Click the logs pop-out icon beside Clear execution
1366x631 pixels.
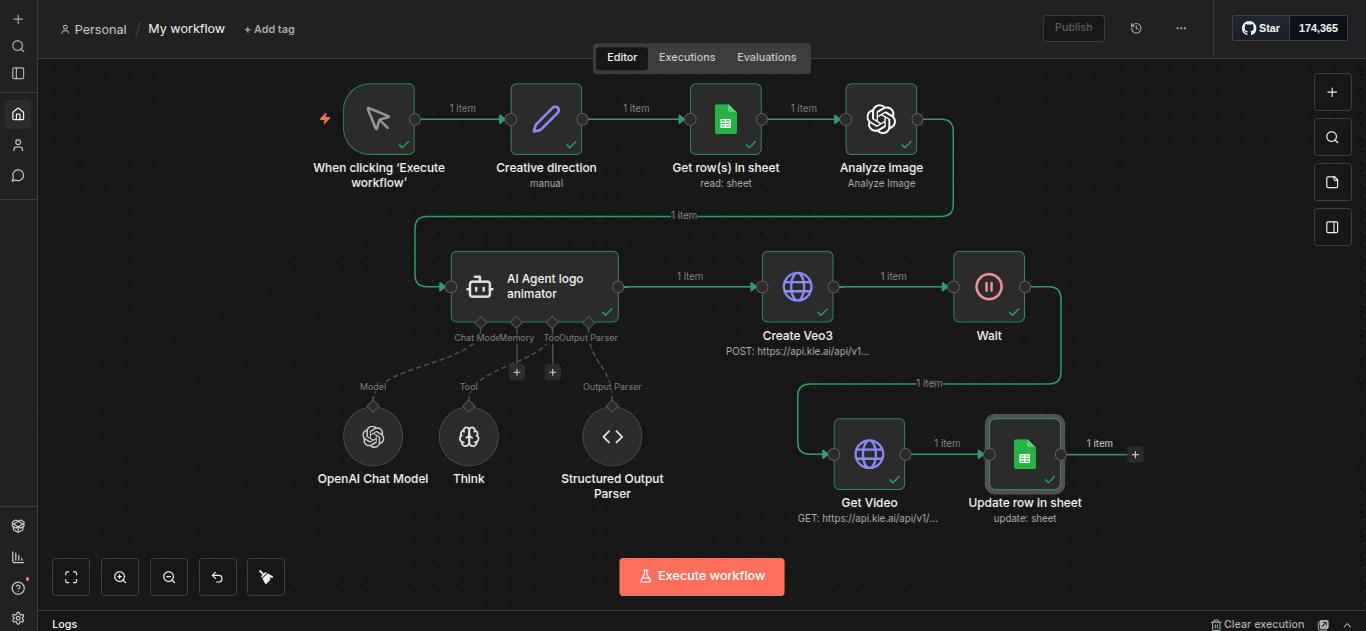(x=1323, y=624)
